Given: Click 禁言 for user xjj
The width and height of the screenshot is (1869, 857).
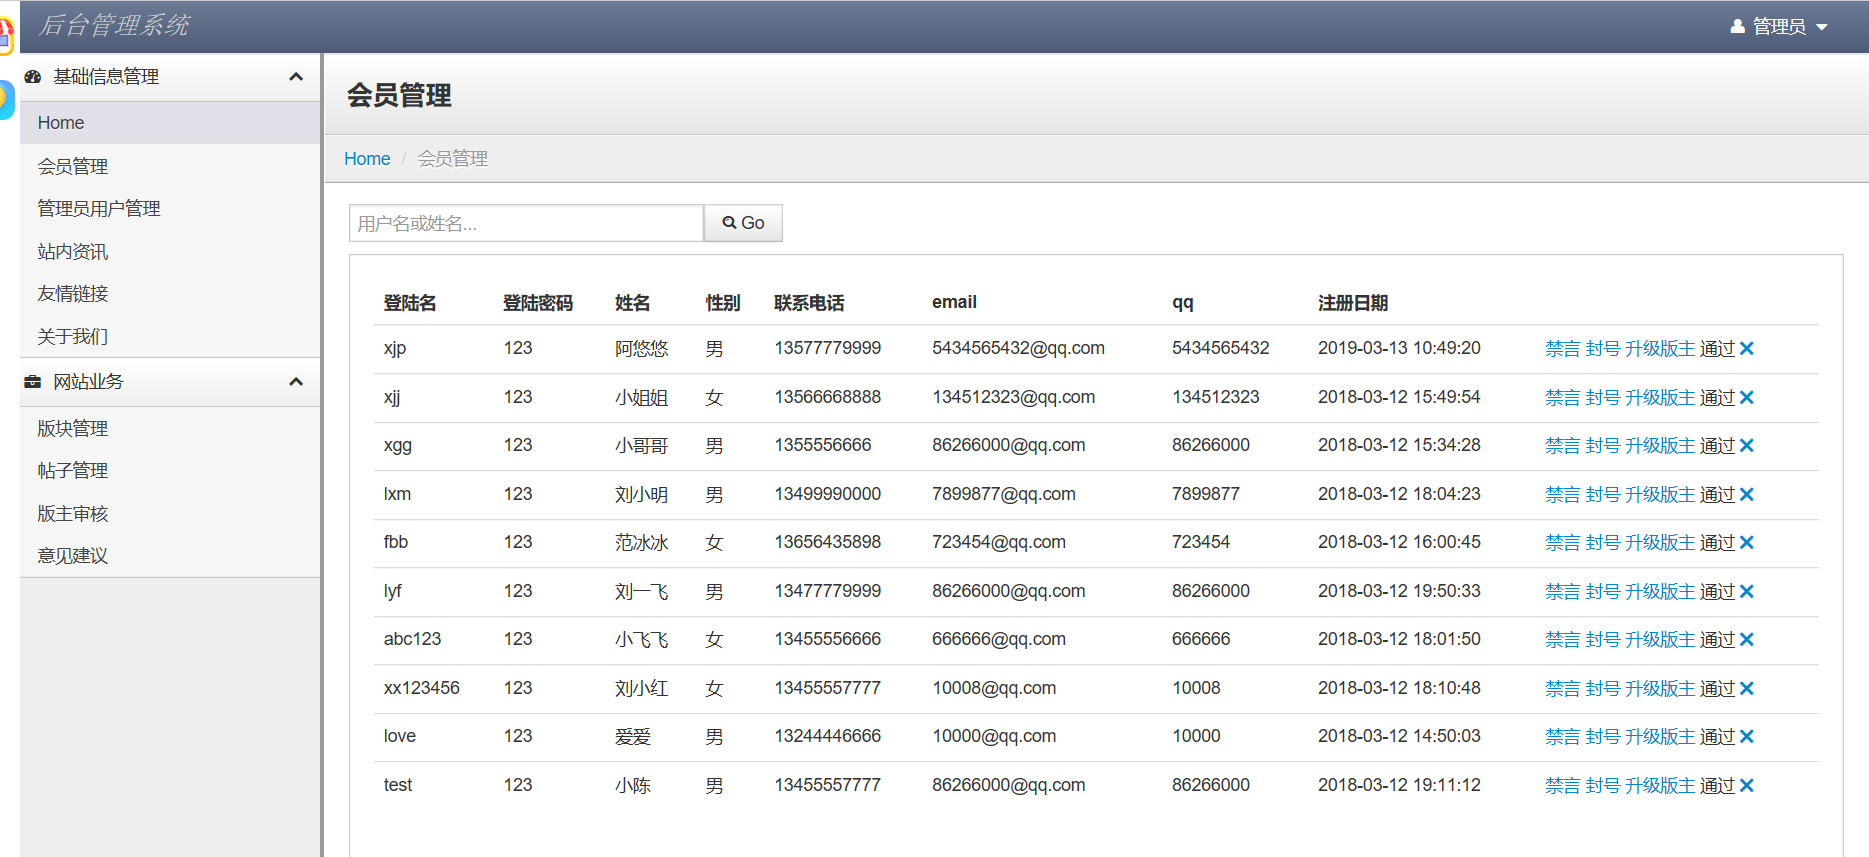Looking at the screenshot, I should [x=1562, y=398].
